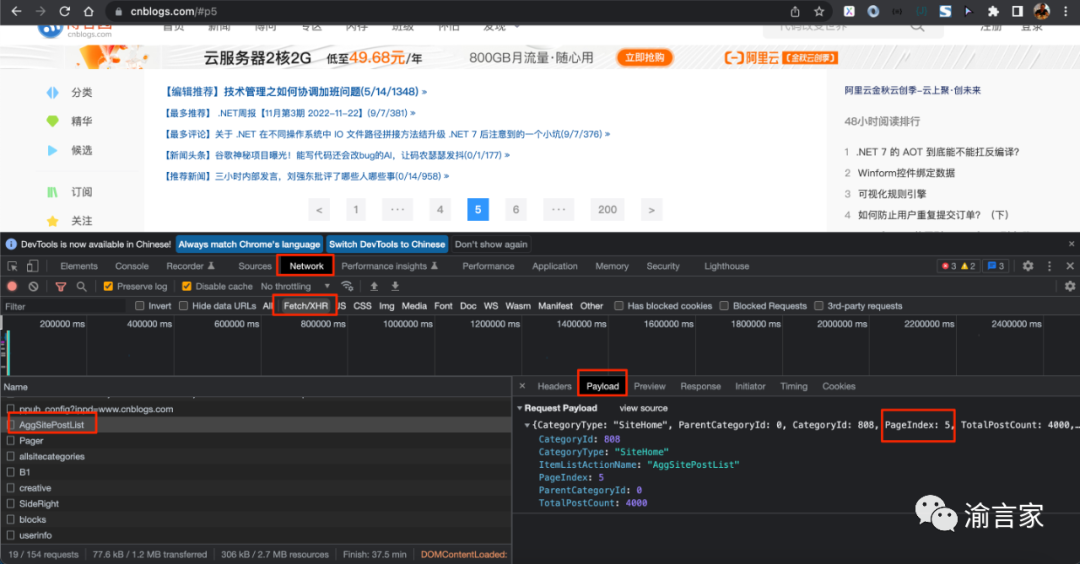Switch to the Network tab

point(307,266)
